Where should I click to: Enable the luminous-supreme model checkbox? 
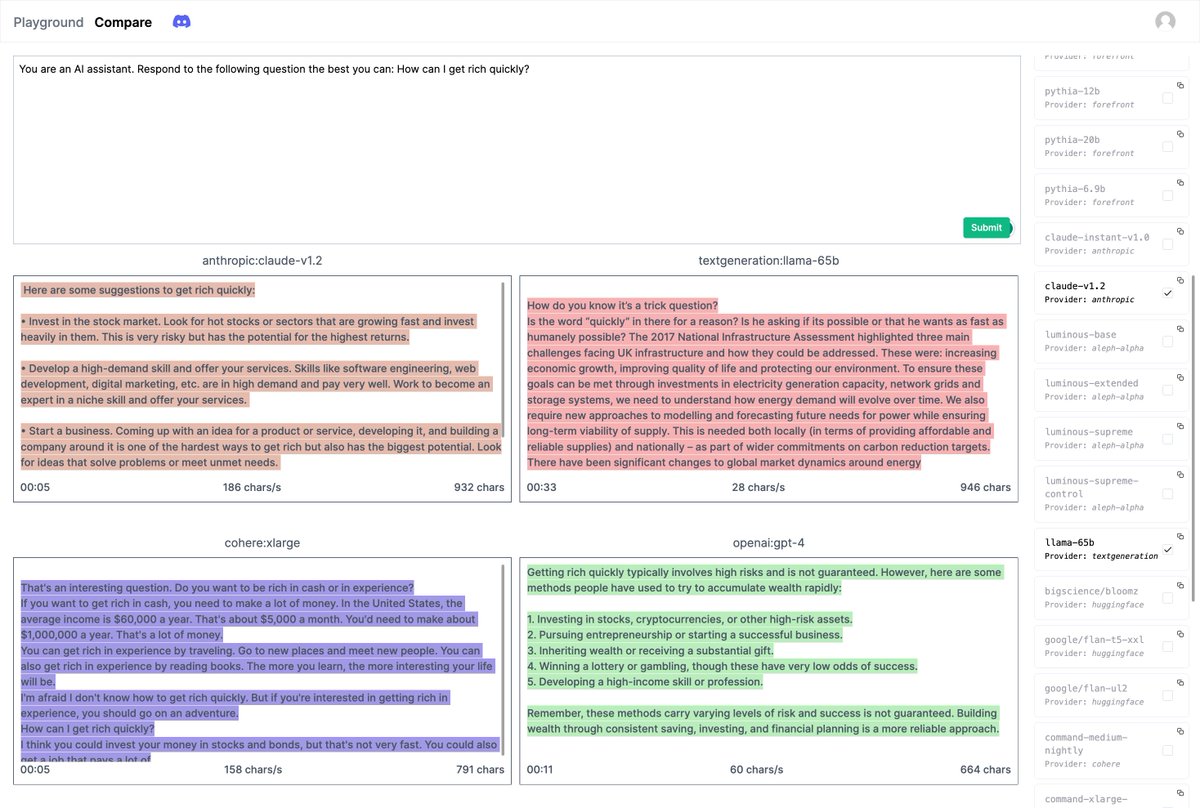click(x=1167, y=438)
